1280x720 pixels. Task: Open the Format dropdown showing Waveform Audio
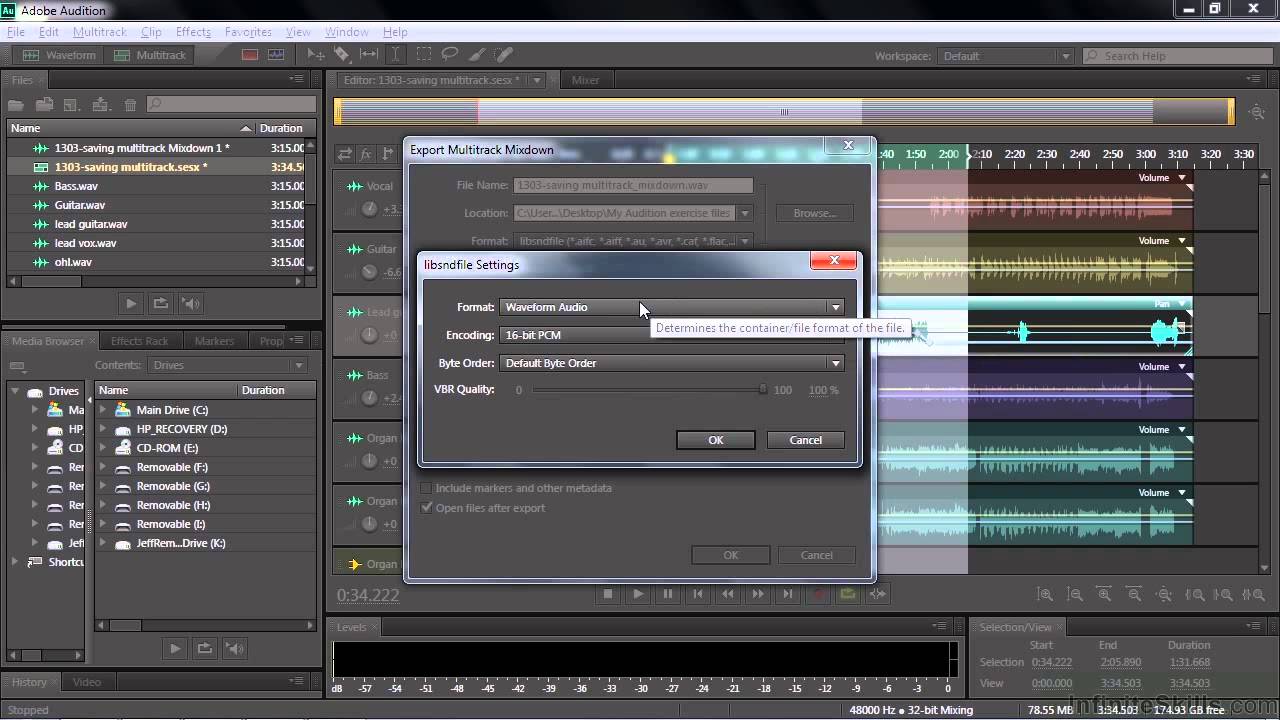[672, 307]
